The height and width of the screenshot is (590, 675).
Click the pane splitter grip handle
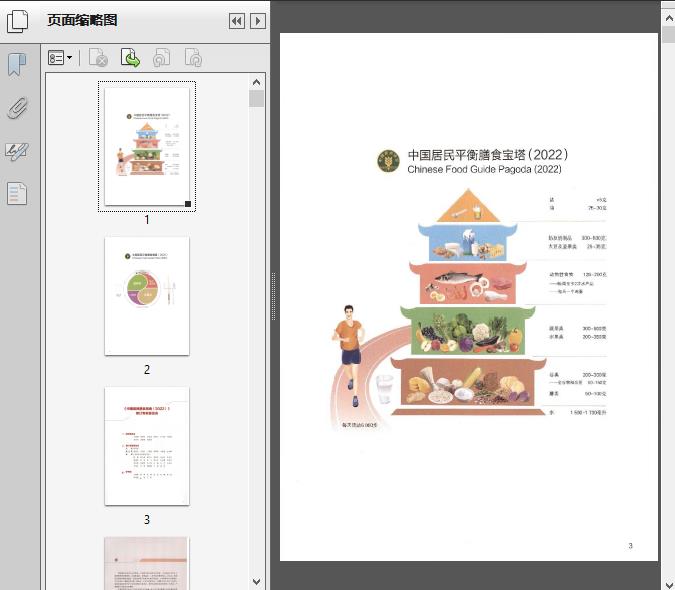point(273,296)
